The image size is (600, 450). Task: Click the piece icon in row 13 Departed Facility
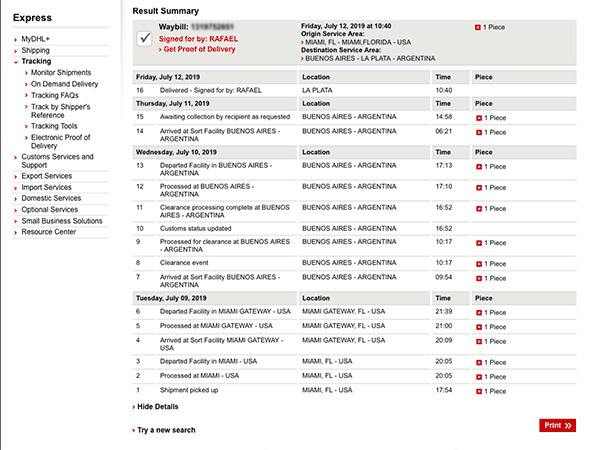coord(479,167)
